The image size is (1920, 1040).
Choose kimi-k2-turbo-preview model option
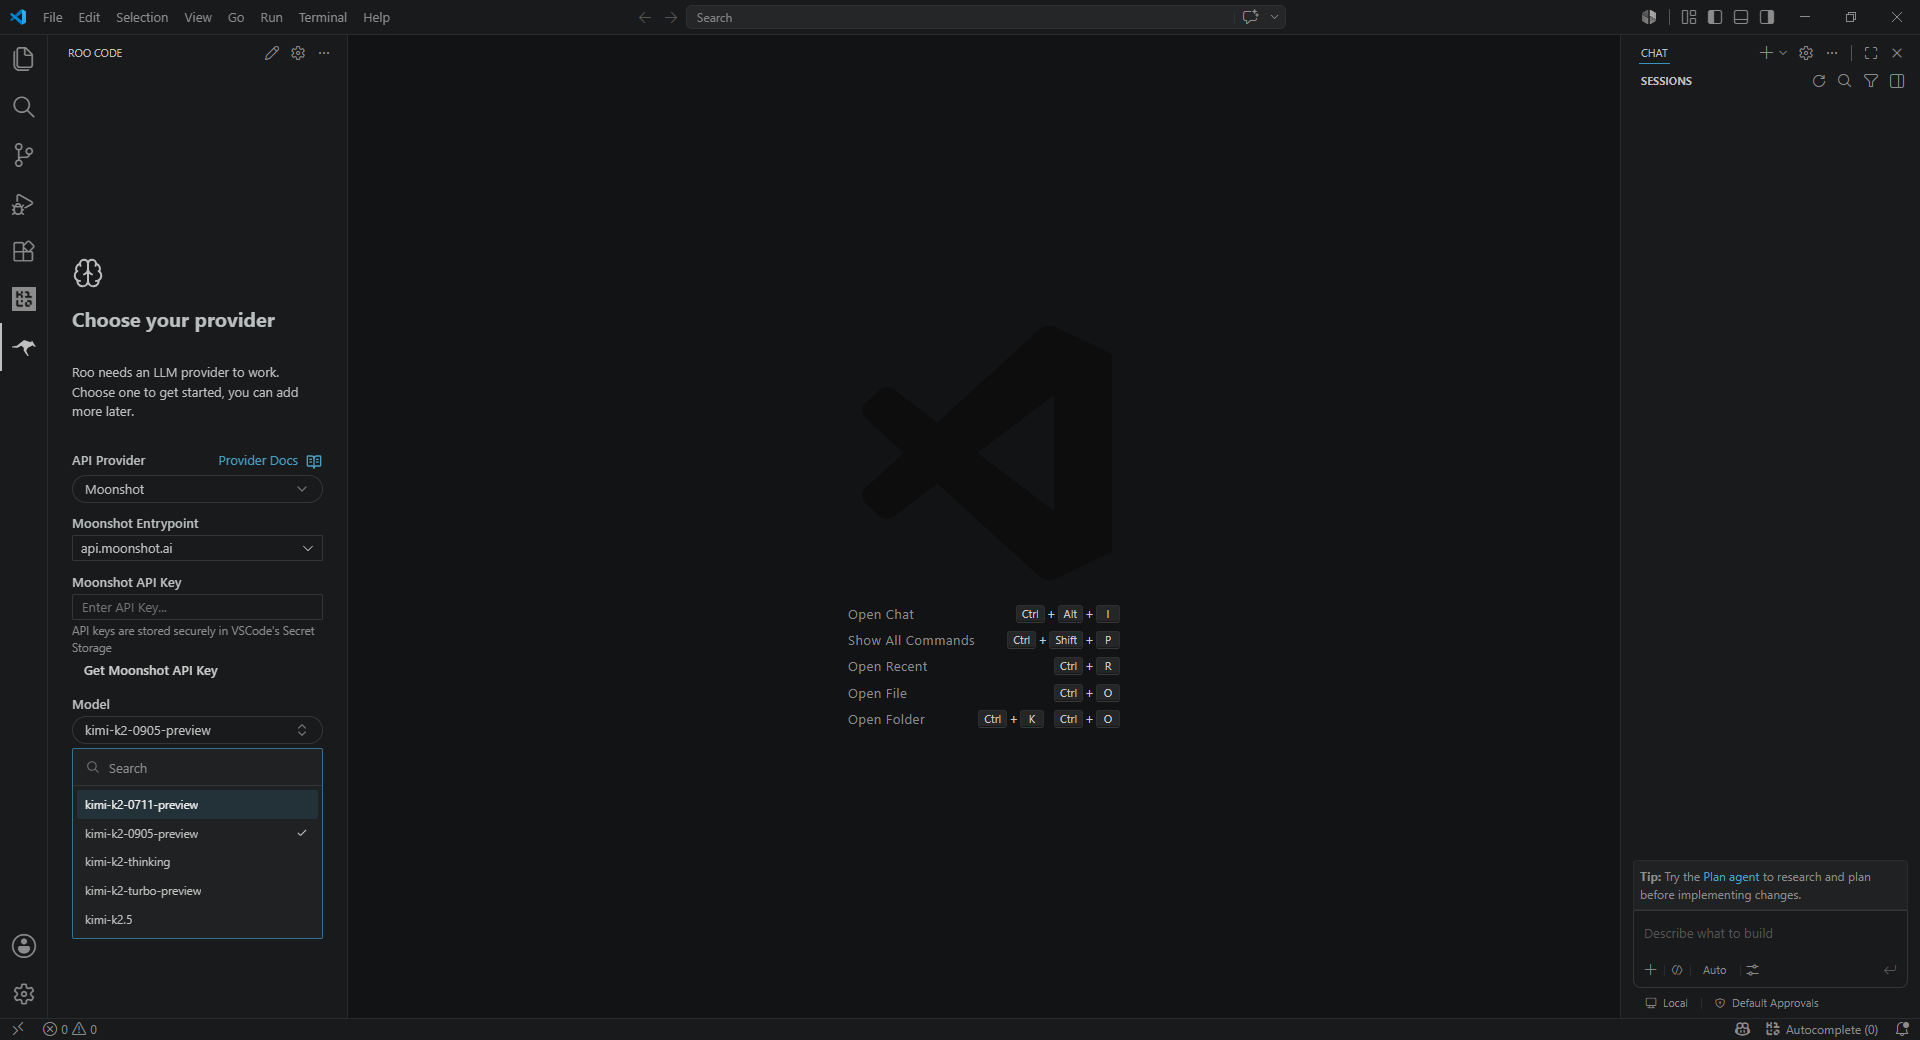coord(197,891)
